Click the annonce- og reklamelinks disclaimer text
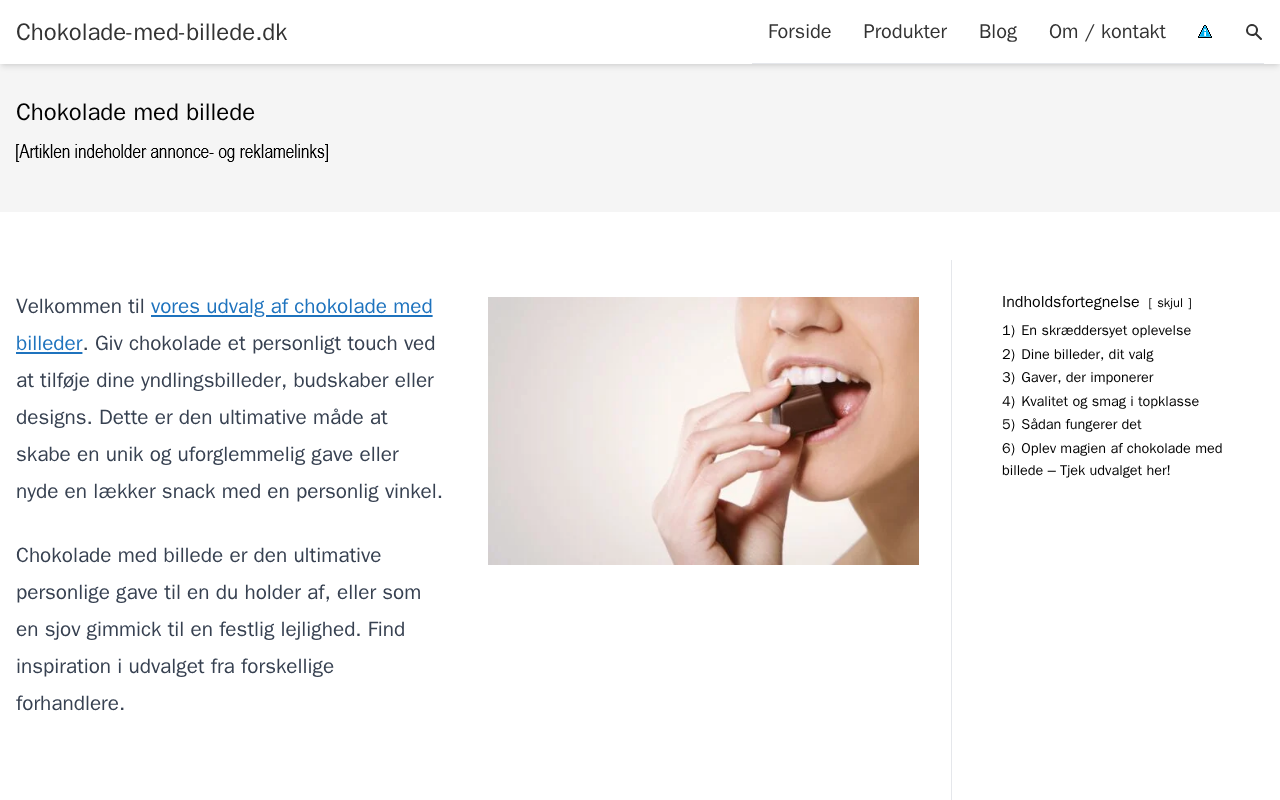The image size is (1280, 800). point(172,152)
